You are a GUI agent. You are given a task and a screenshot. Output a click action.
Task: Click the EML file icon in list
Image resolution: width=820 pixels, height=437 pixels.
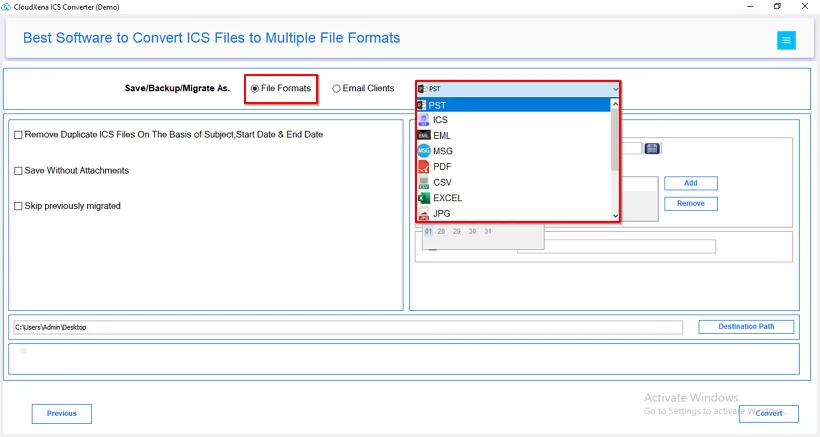[x=424, y=135]
